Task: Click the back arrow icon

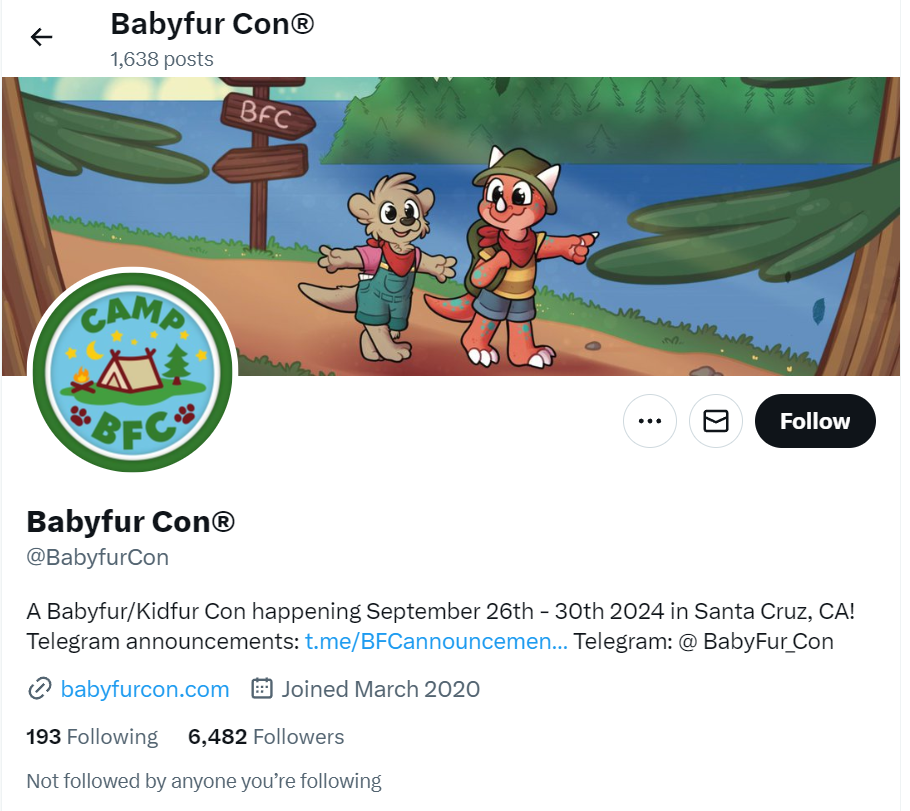Action: pos(41,37)
